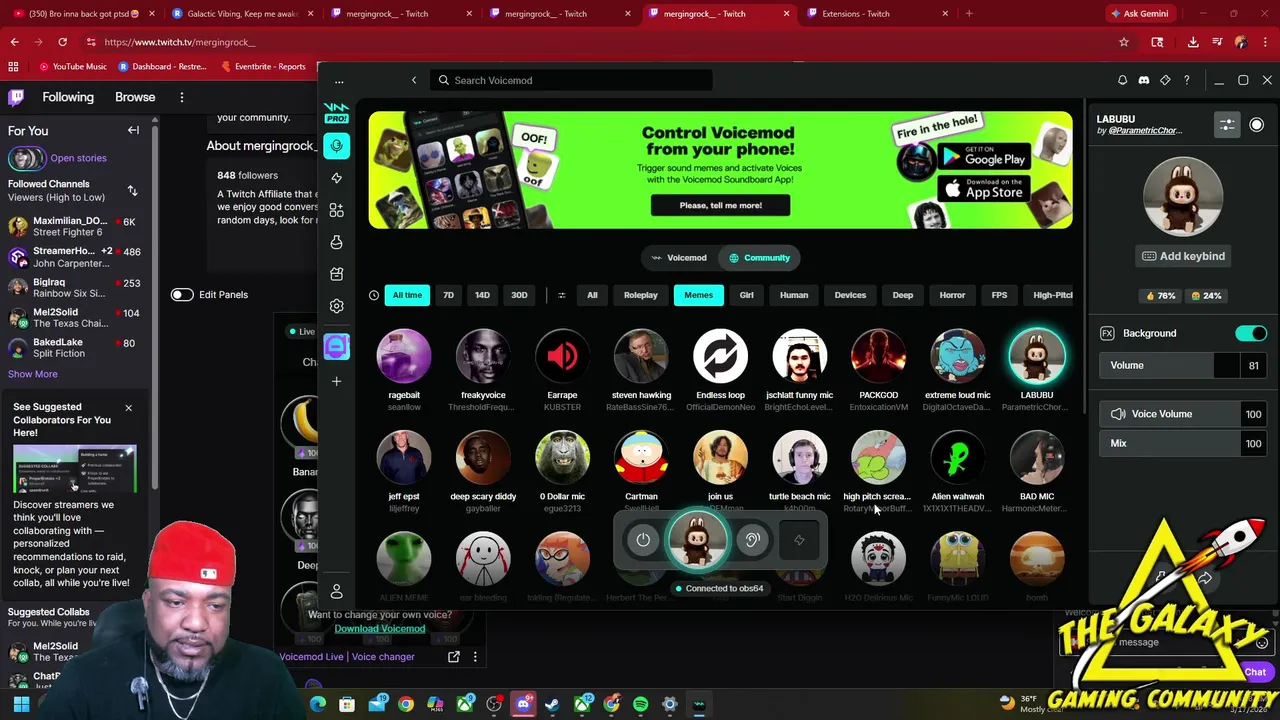Click 'Please, tell me more!' banner button
The image size is (1280, 720).
[721, 205]
